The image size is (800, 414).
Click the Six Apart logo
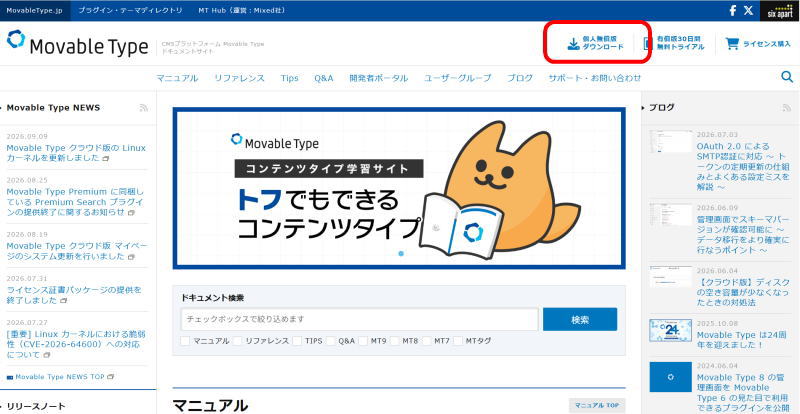pyautogui.click(x=780, y=11)
